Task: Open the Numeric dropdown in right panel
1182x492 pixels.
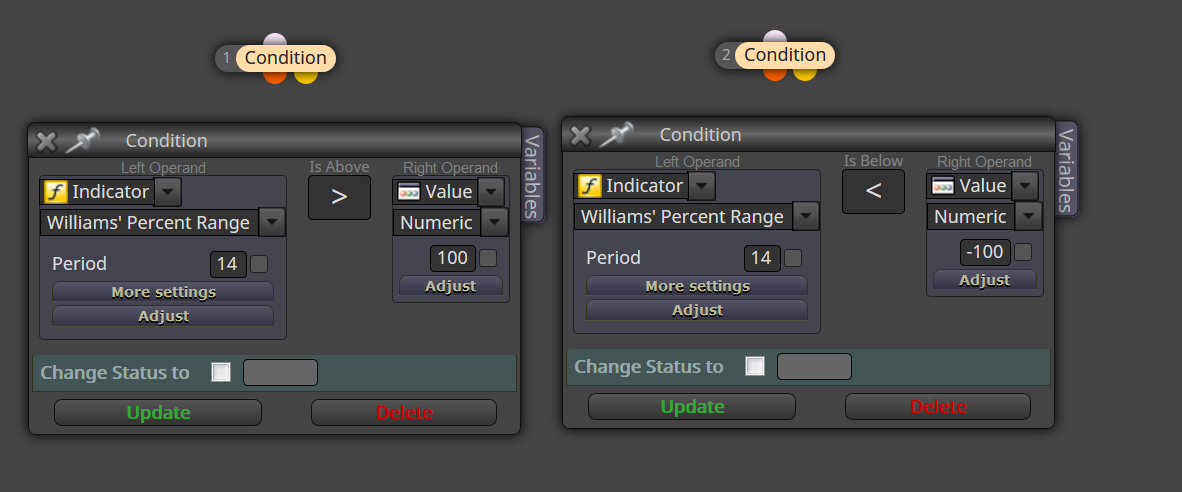Action: point(1029,217)
